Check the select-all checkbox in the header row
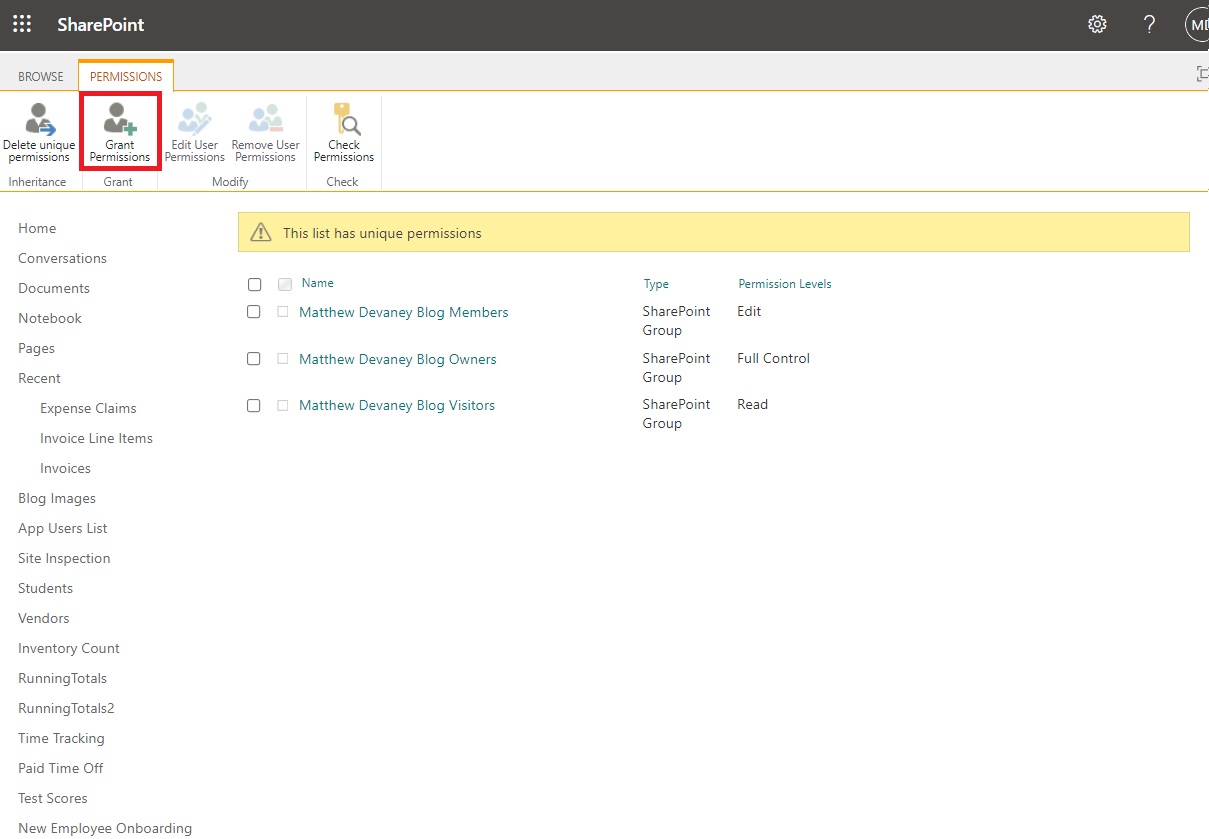 [254, 284]
